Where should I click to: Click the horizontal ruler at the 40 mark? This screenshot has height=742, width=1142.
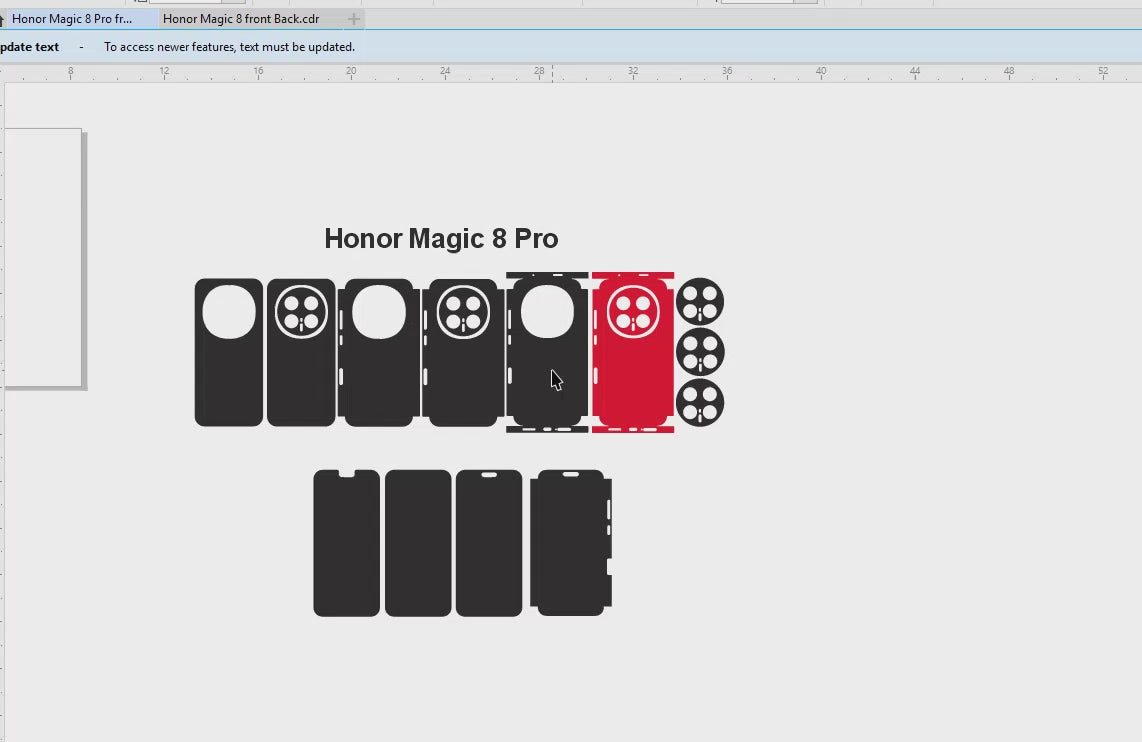click(x=821, y=73)
